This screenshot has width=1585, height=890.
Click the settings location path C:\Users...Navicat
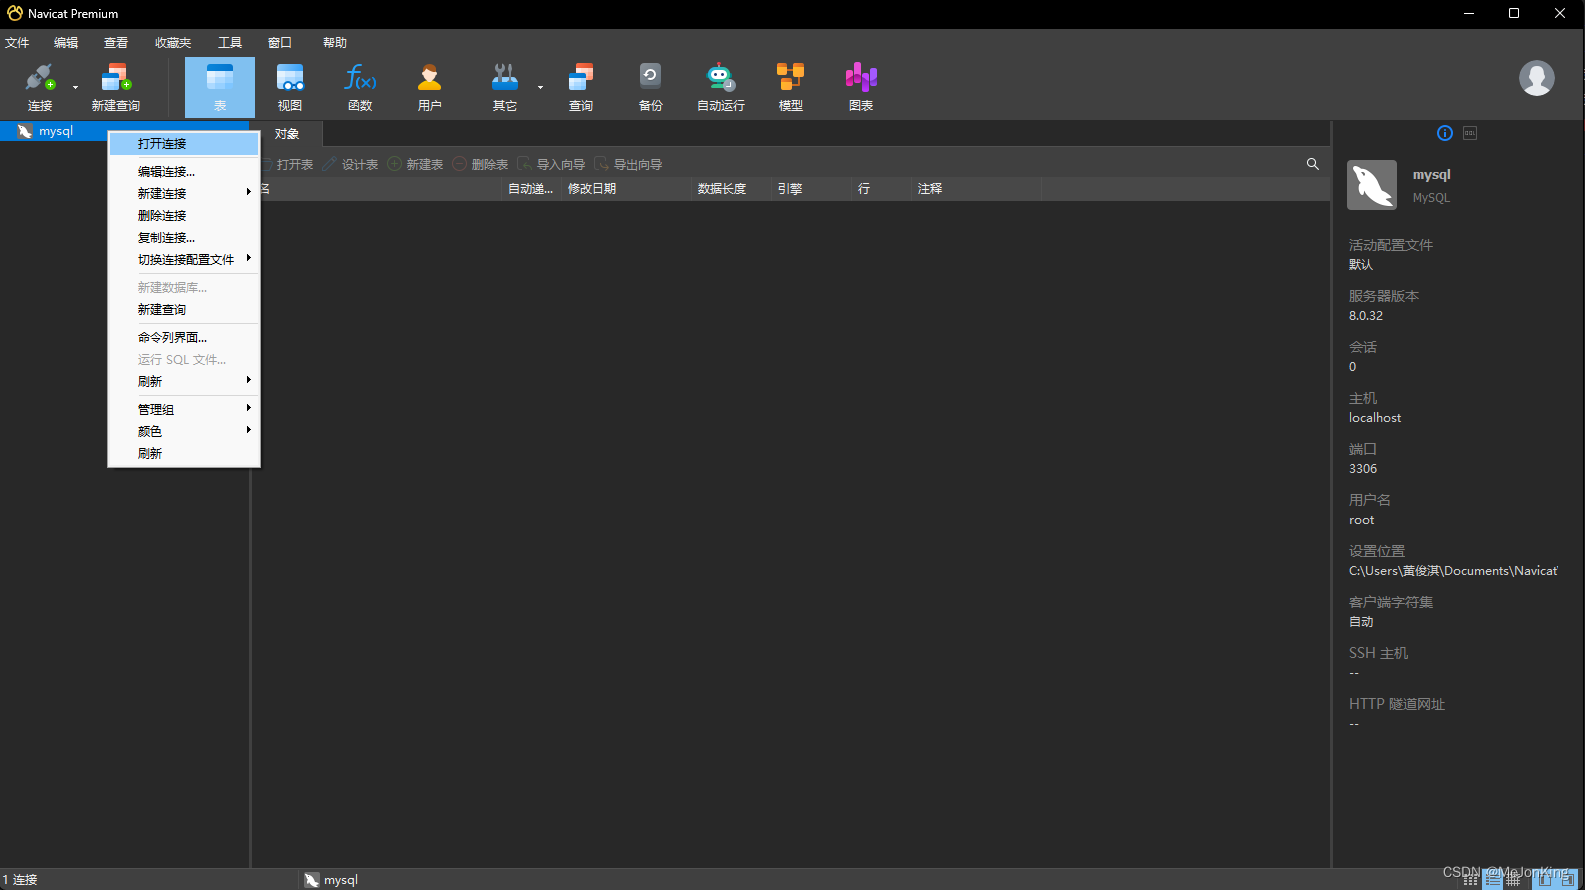coord(1453,571)
